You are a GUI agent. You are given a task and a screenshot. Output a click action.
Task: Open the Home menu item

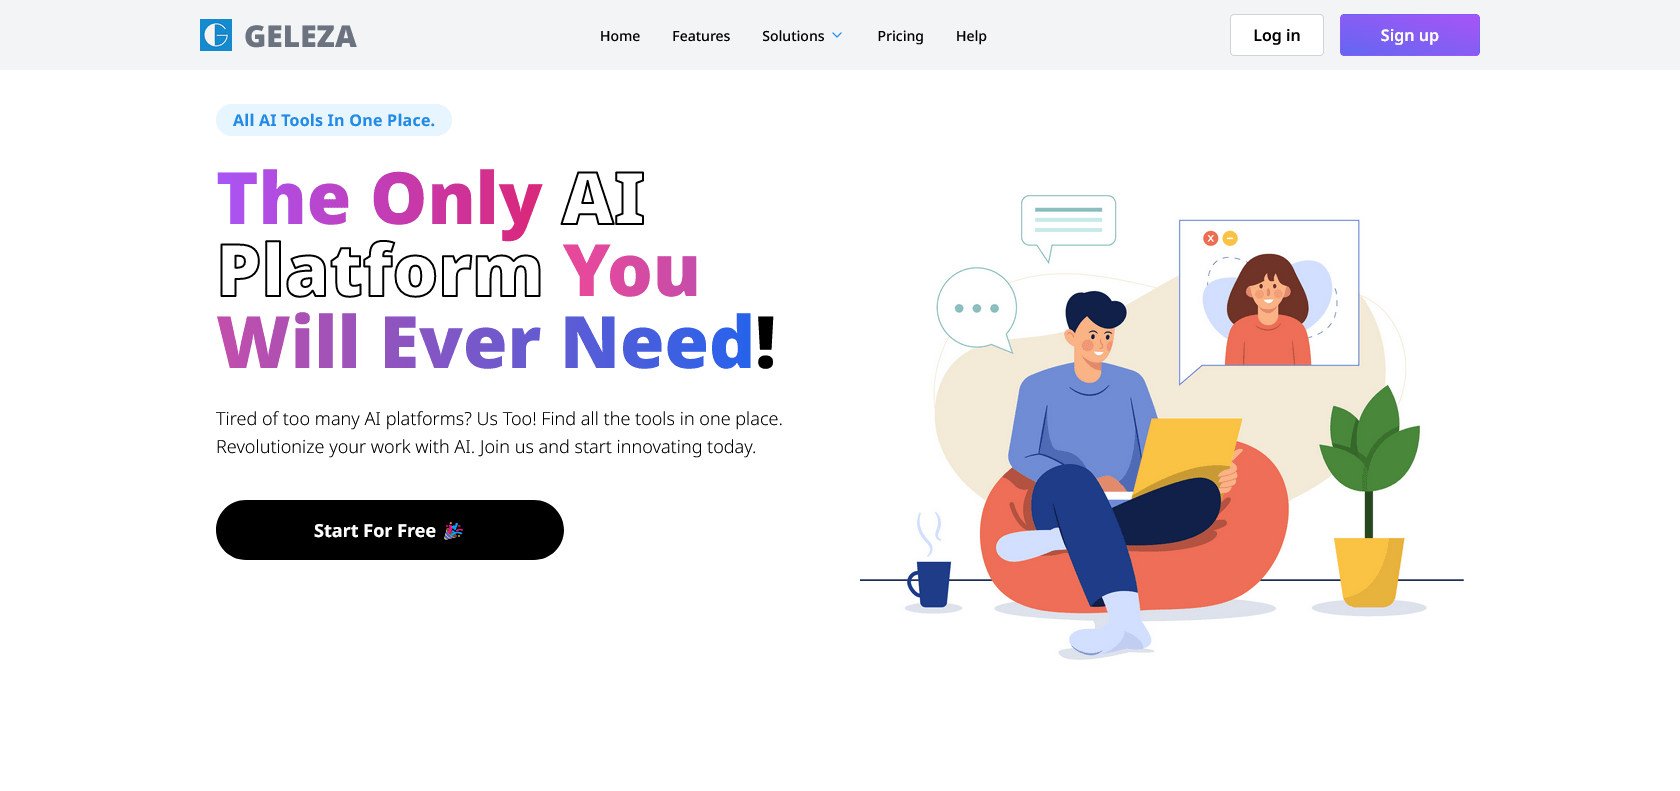pyautogui.click(x=620, y=36)
